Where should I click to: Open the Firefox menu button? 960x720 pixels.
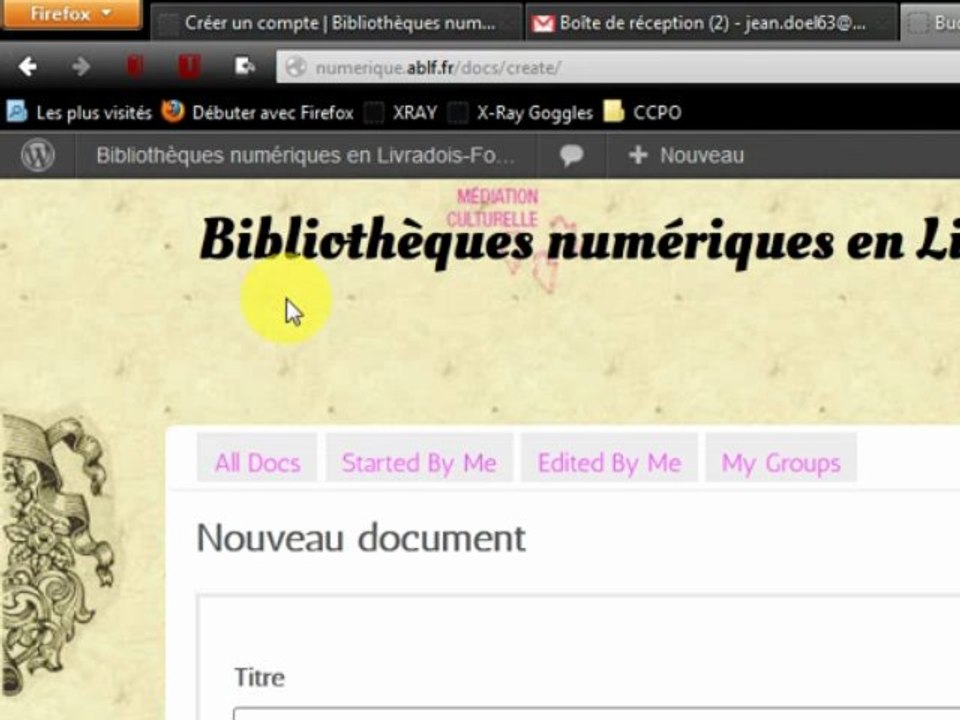[x=71, y=13]
